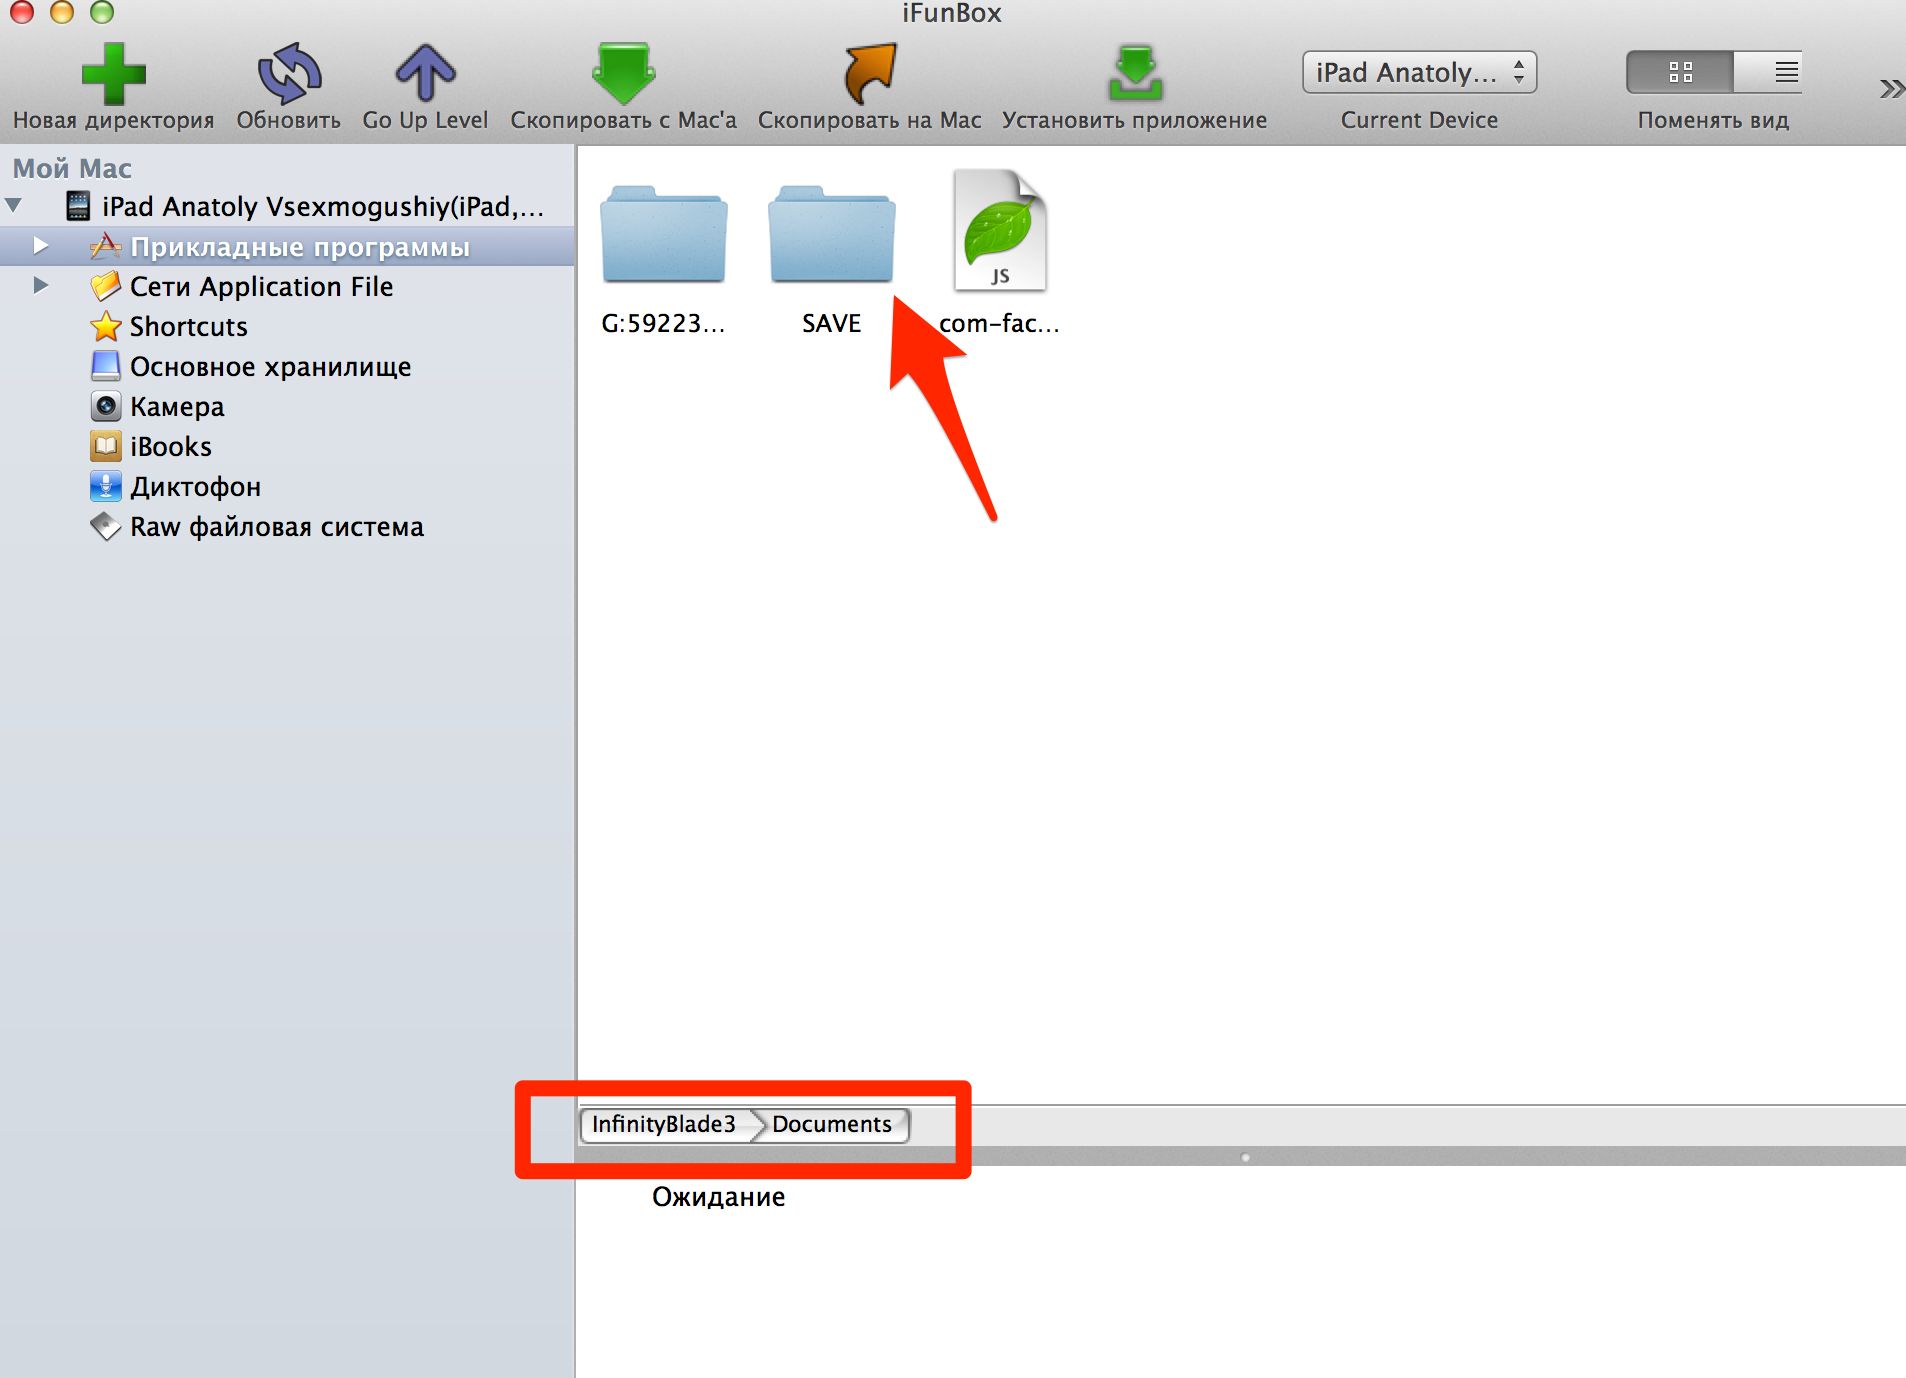Click Documents breadcrumb segment

tap(832, 1124)
